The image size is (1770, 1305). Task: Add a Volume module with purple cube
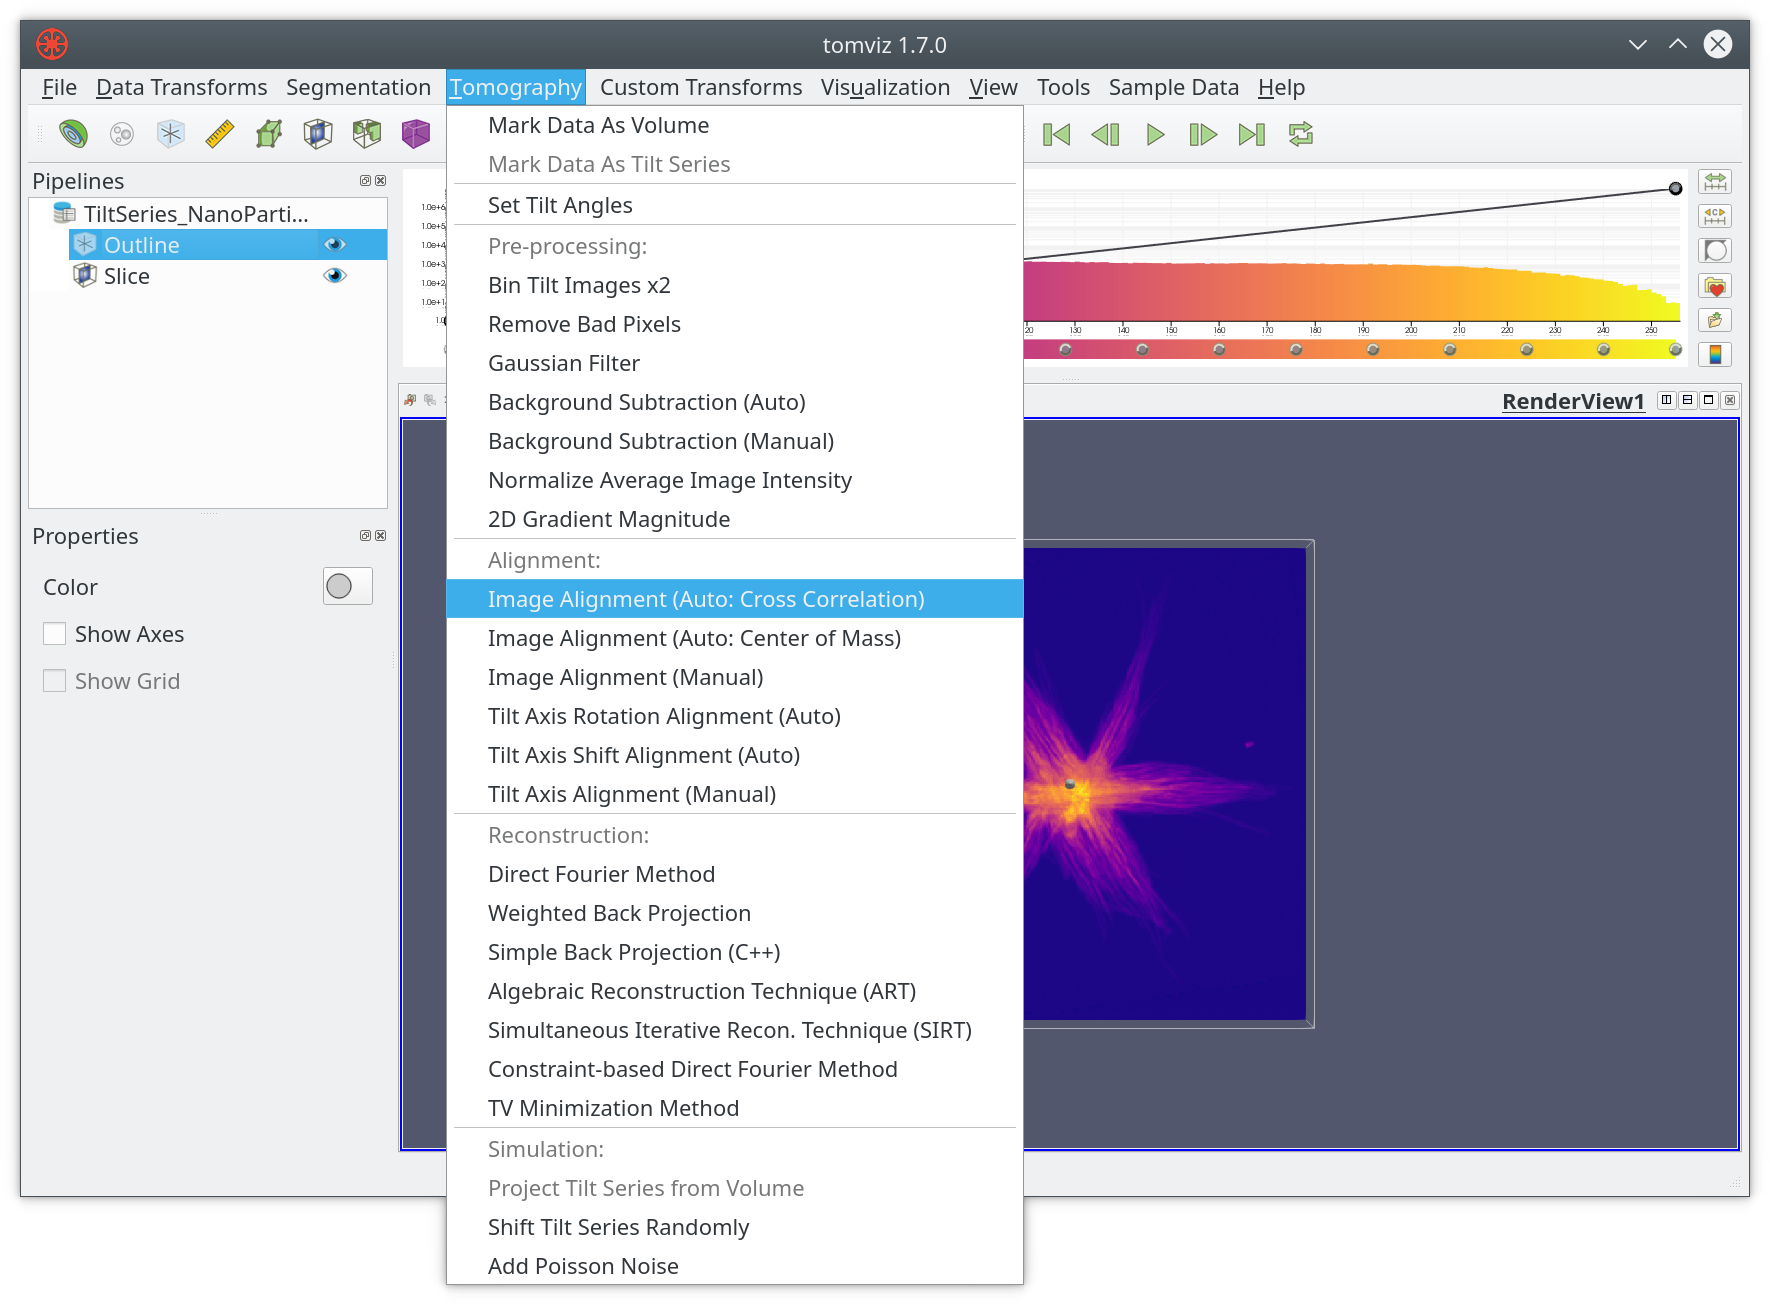click(x=416, y=134)
